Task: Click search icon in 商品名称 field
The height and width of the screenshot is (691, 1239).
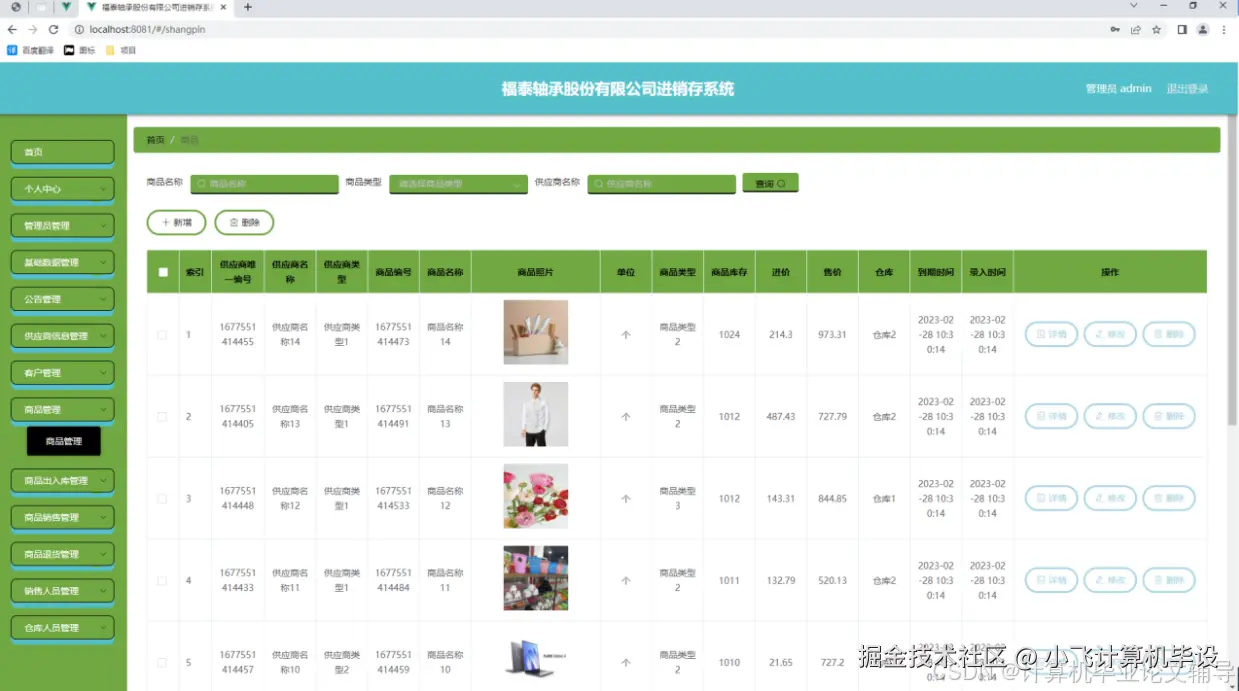Action: (x=202, y=184)
